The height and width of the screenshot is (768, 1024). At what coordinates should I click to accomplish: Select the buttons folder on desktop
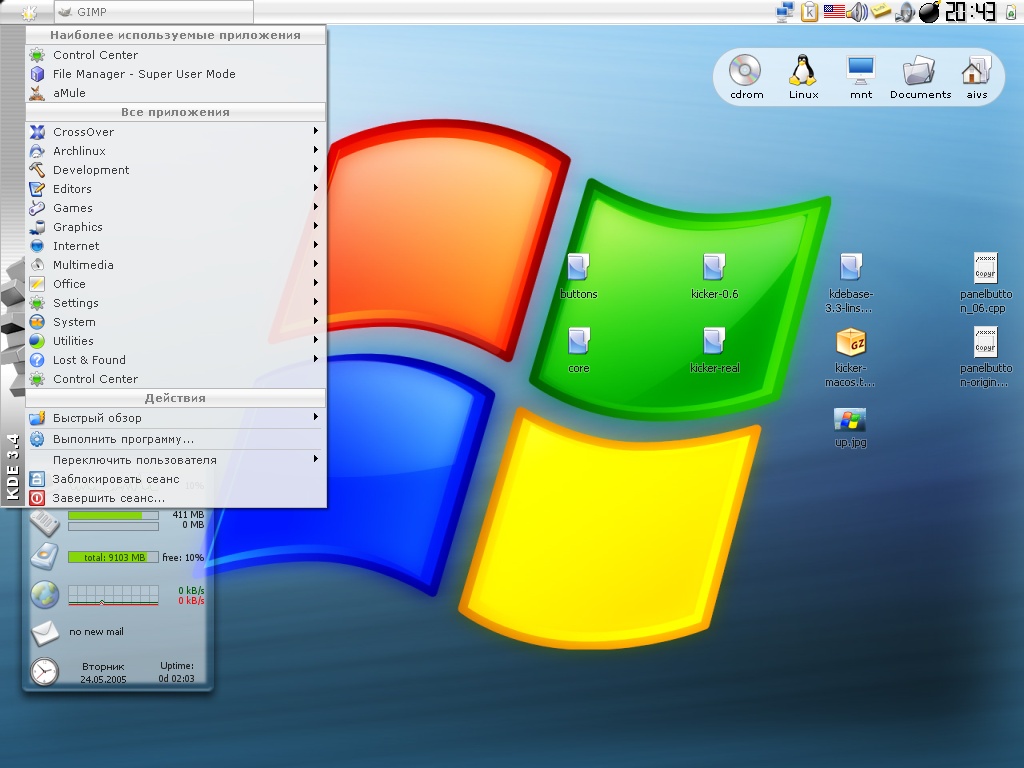click(x=579, y=276)
